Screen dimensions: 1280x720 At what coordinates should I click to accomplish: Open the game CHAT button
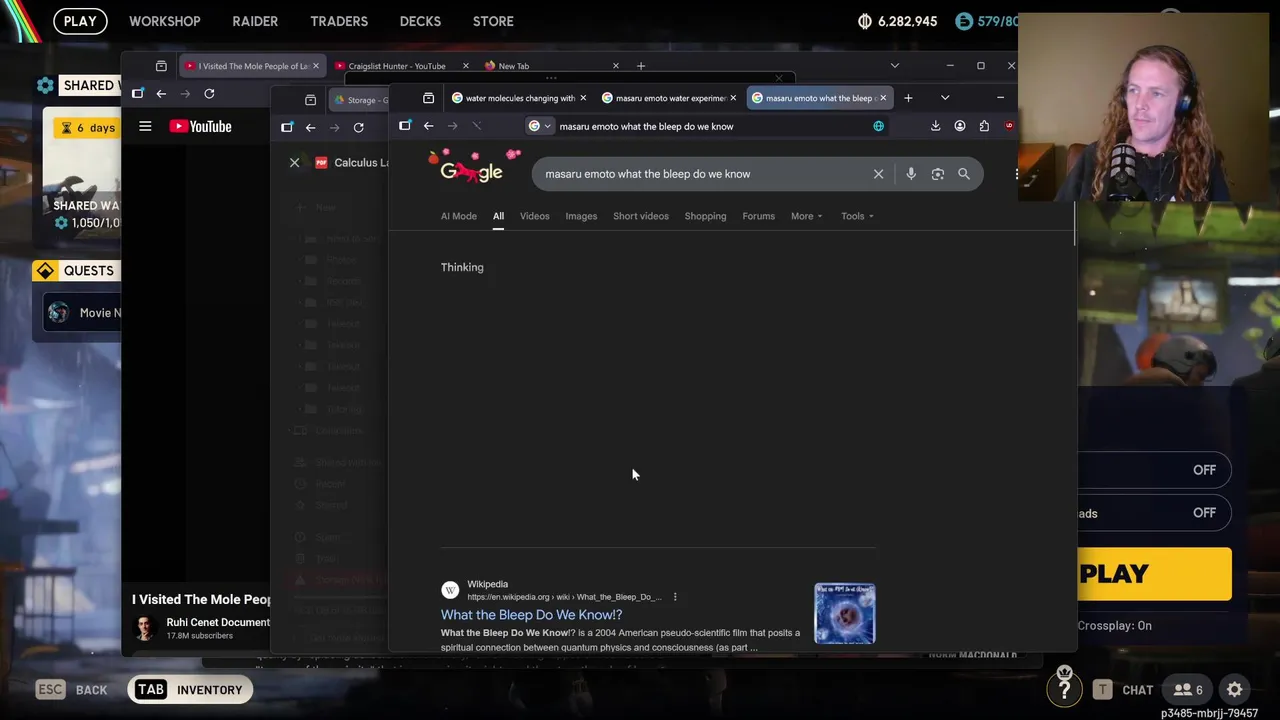[x=1124, y=690]
